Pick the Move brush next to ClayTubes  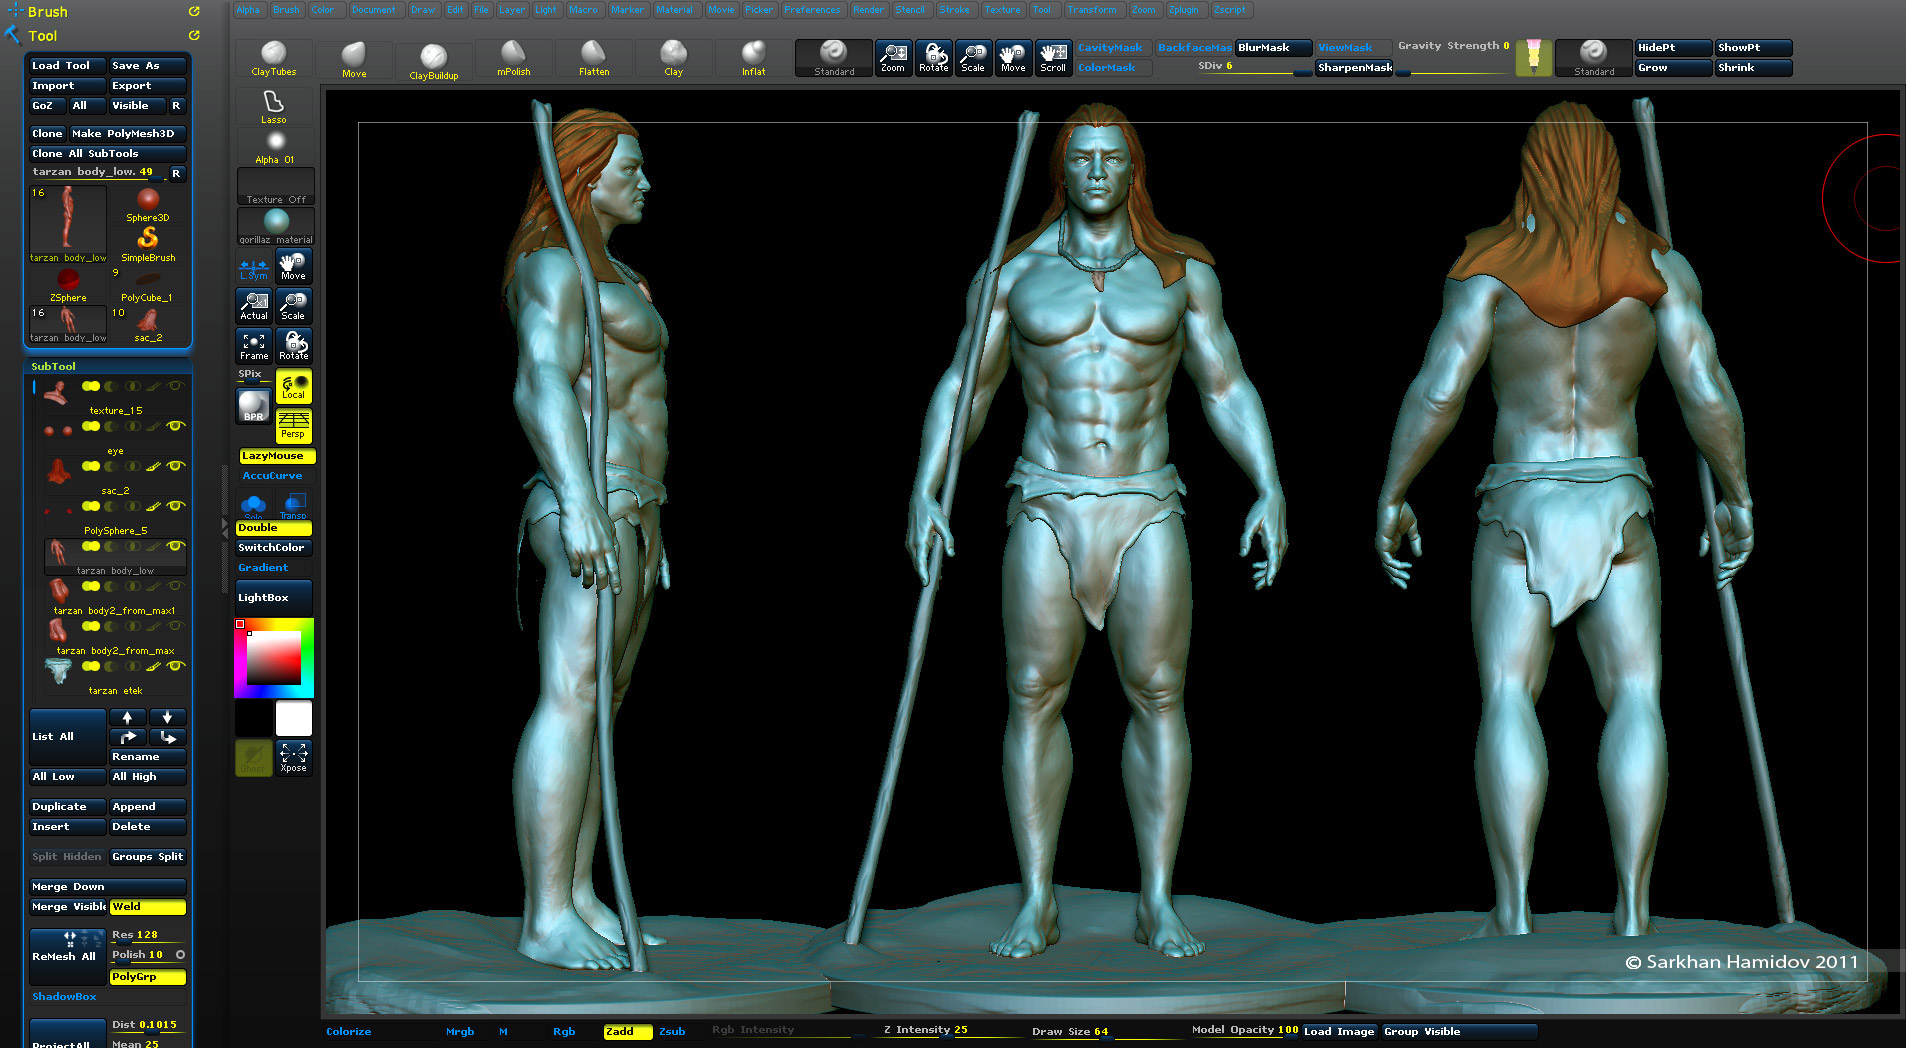354,59
